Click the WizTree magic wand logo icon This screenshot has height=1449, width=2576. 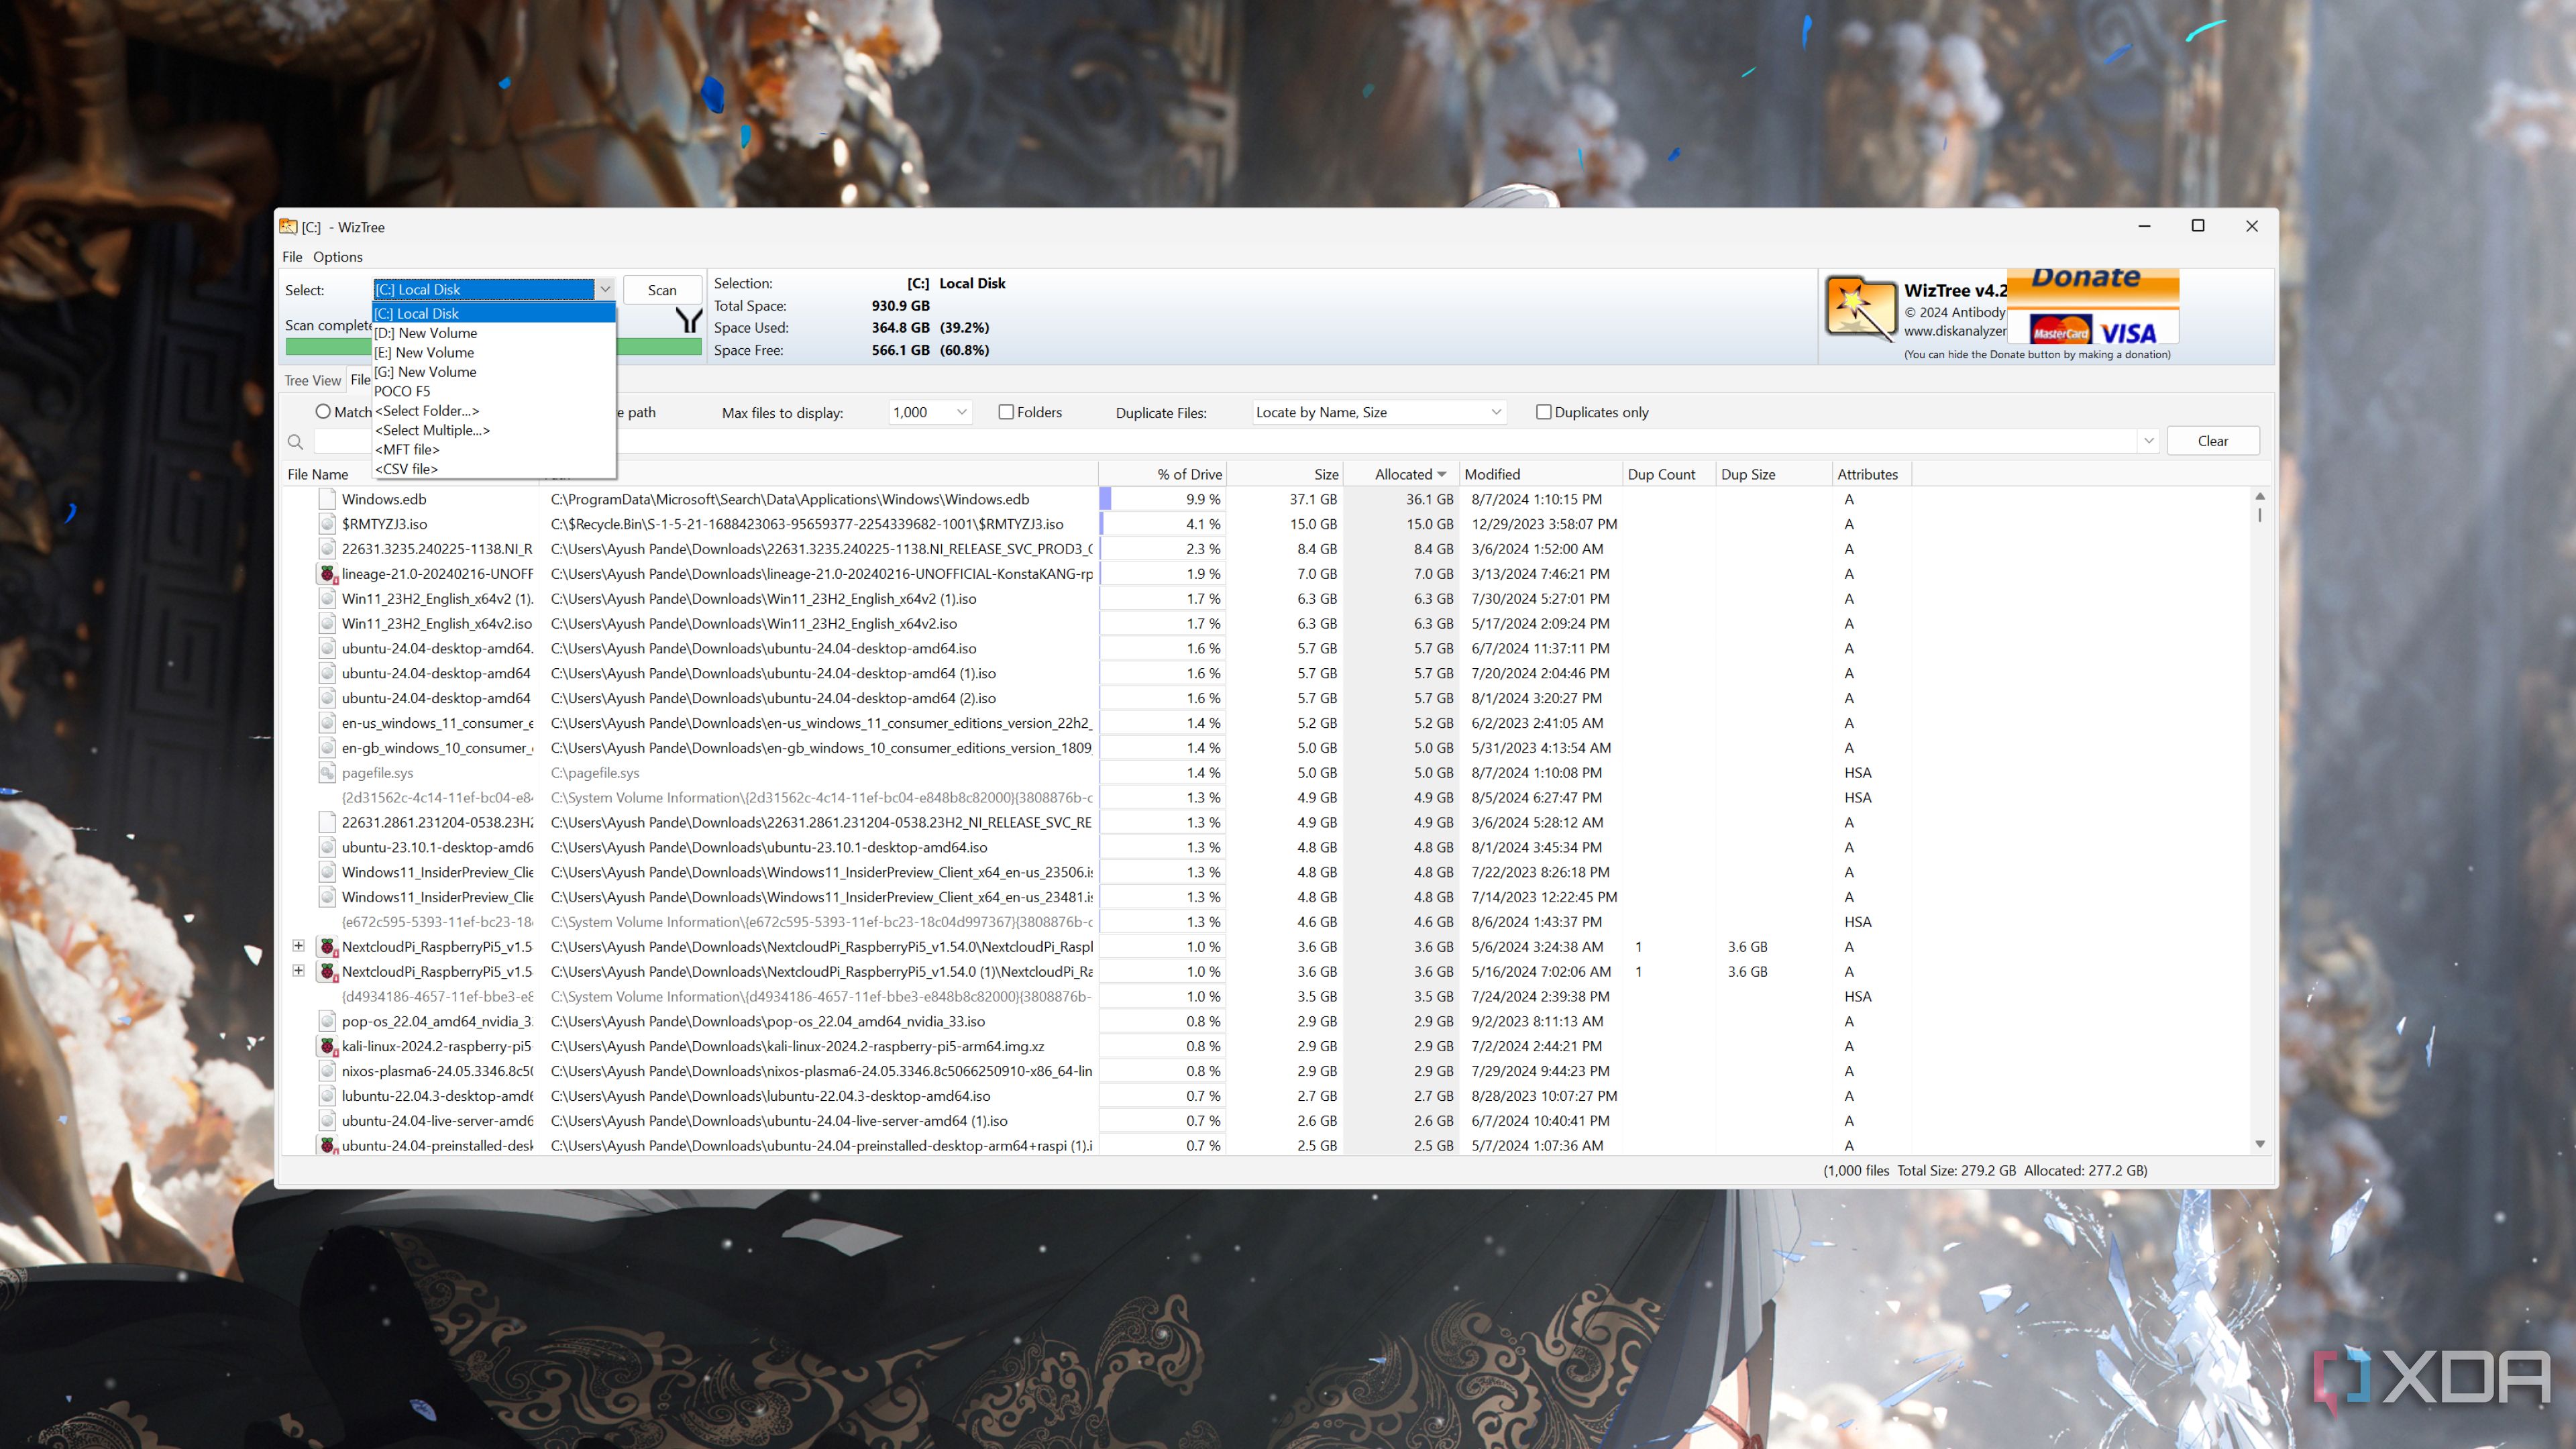[1860, 308]
